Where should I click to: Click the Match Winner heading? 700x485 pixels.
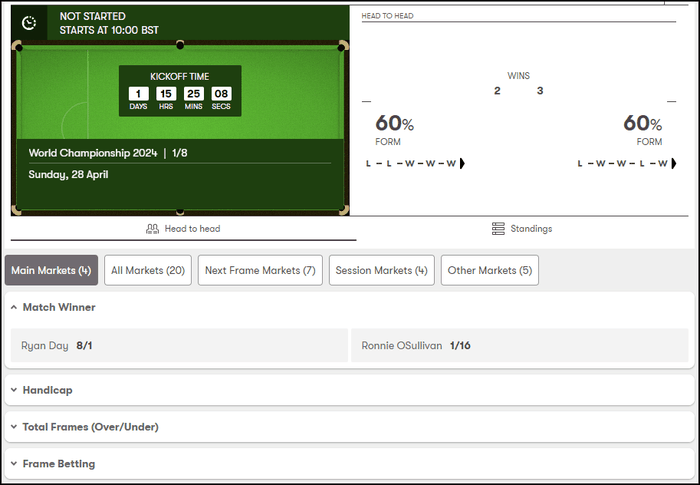pos(59,307)
